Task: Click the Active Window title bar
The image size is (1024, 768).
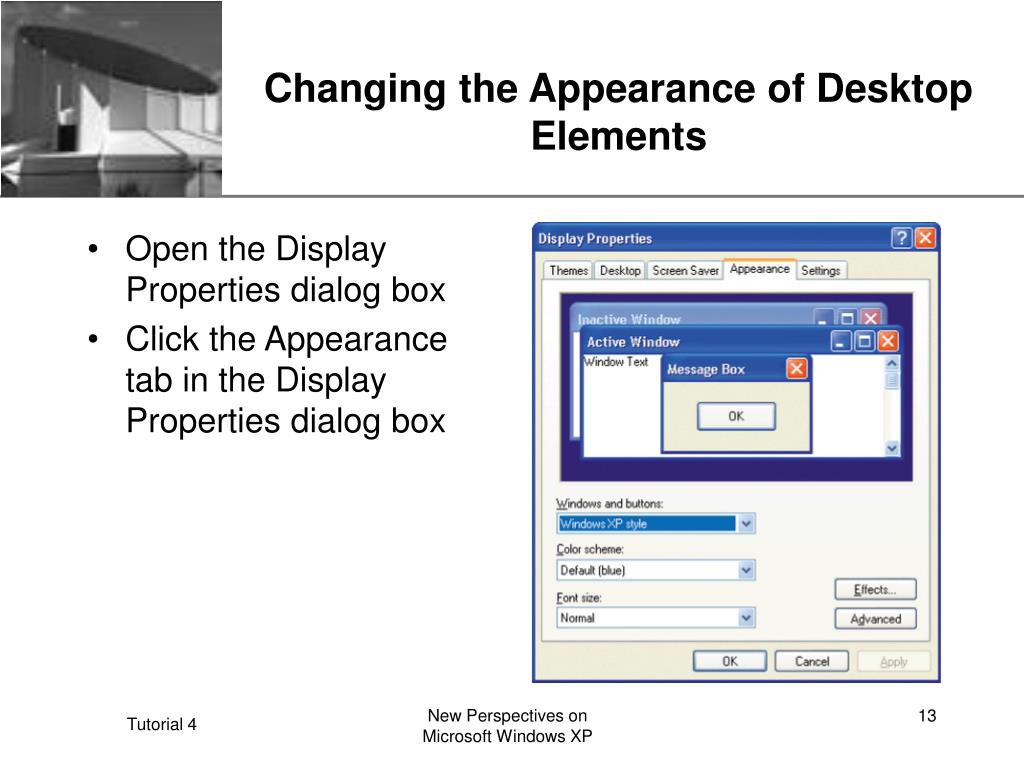Action: tap(741, 341)
